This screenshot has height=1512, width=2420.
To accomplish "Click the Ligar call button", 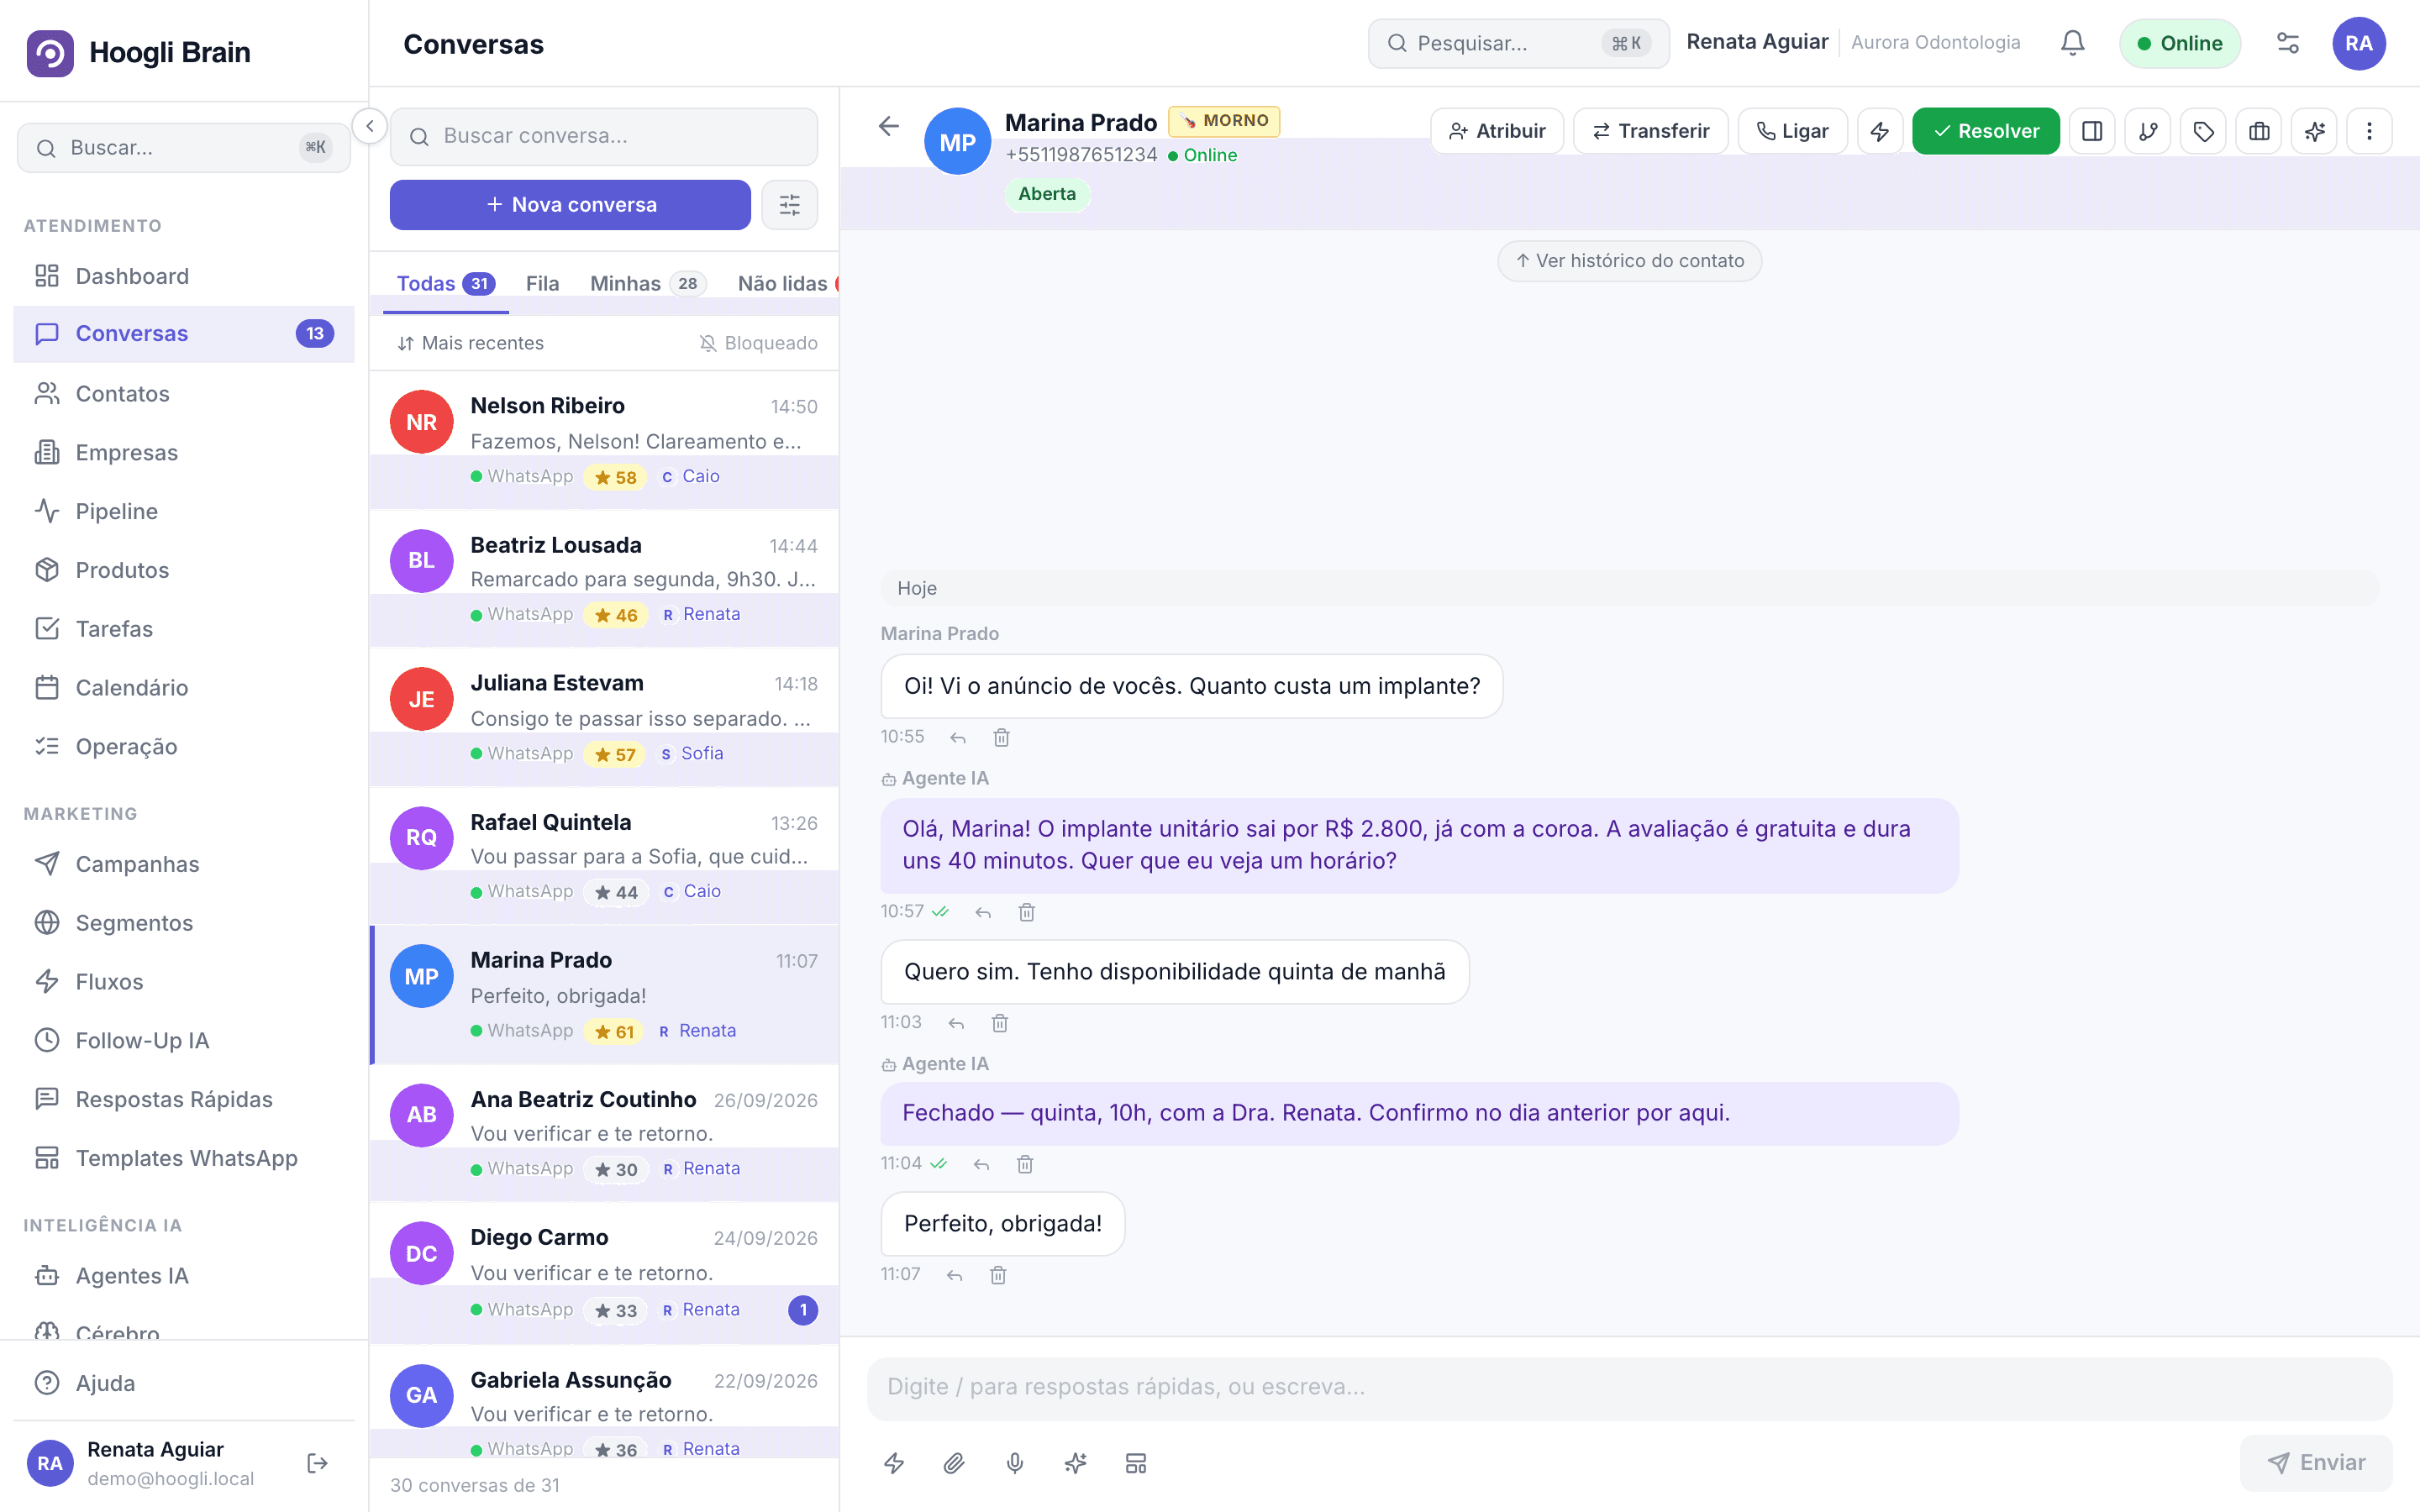I will coord(1792,131).
